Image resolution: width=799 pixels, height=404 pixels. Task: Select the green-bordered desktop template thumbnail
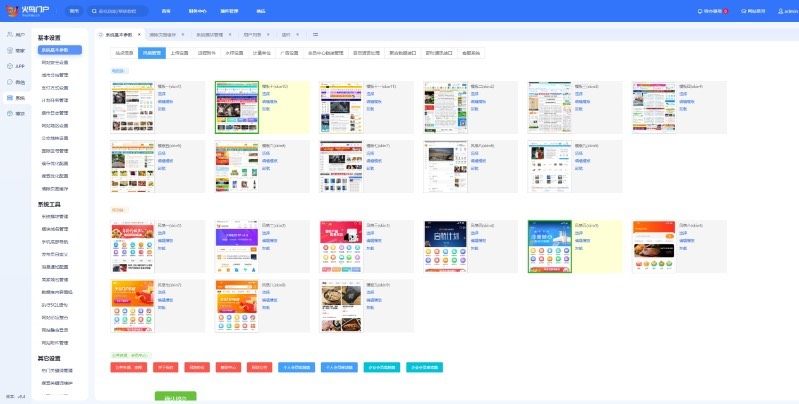click(x=237, y=107)
